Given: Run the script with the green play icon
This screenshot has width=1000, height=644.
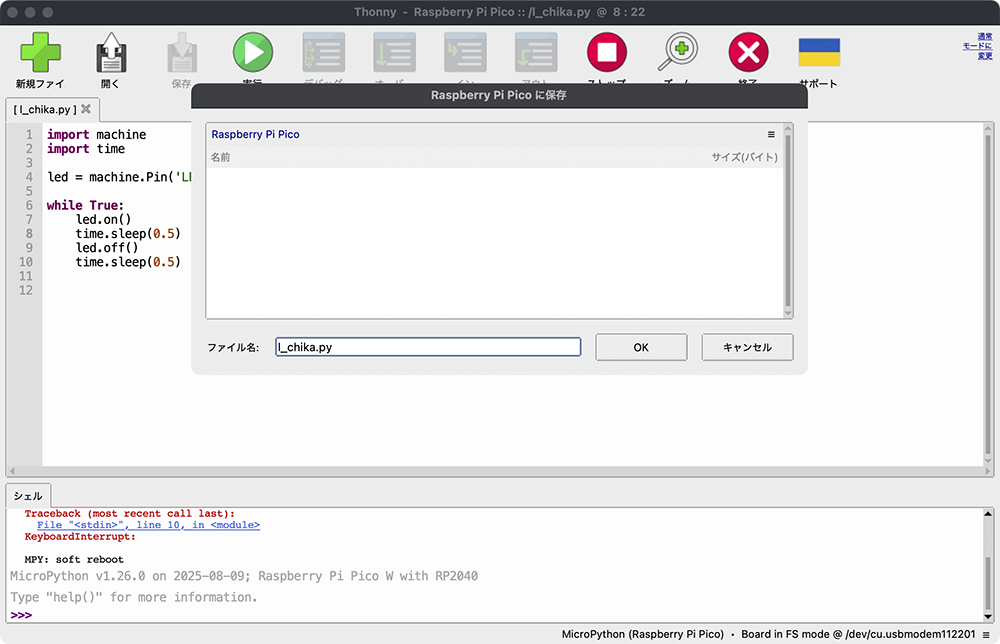Looking at the screenshot, I should [253, 52].
